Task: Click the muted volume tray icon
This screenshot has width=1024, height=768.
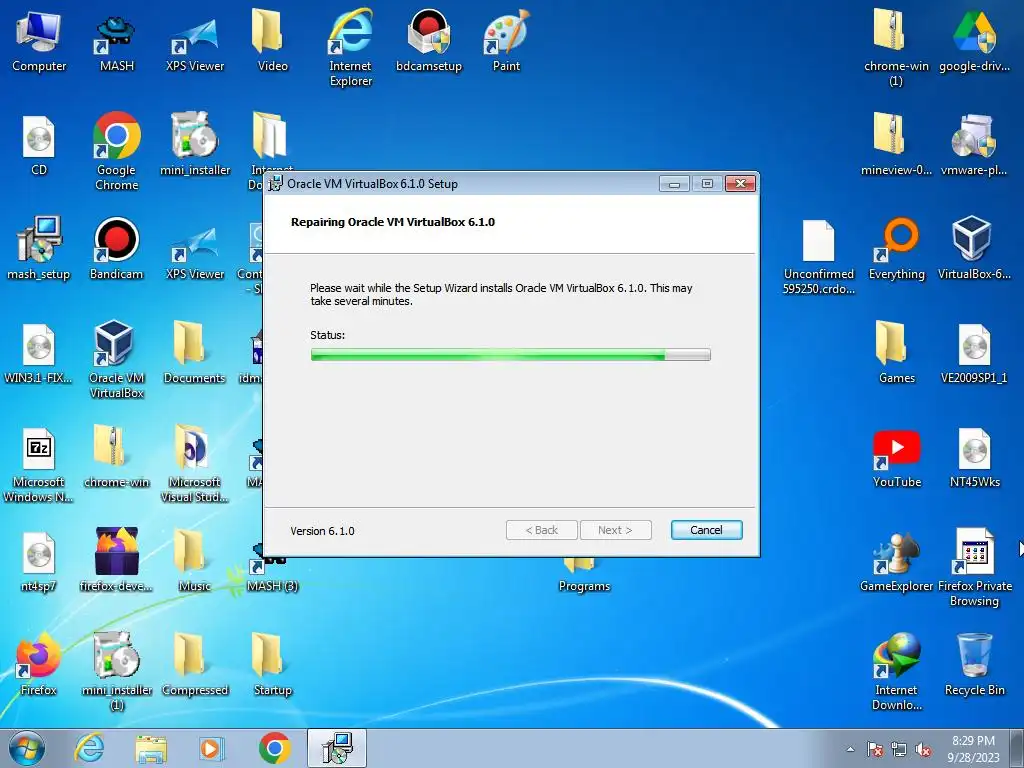Action: tap(923, 749)
